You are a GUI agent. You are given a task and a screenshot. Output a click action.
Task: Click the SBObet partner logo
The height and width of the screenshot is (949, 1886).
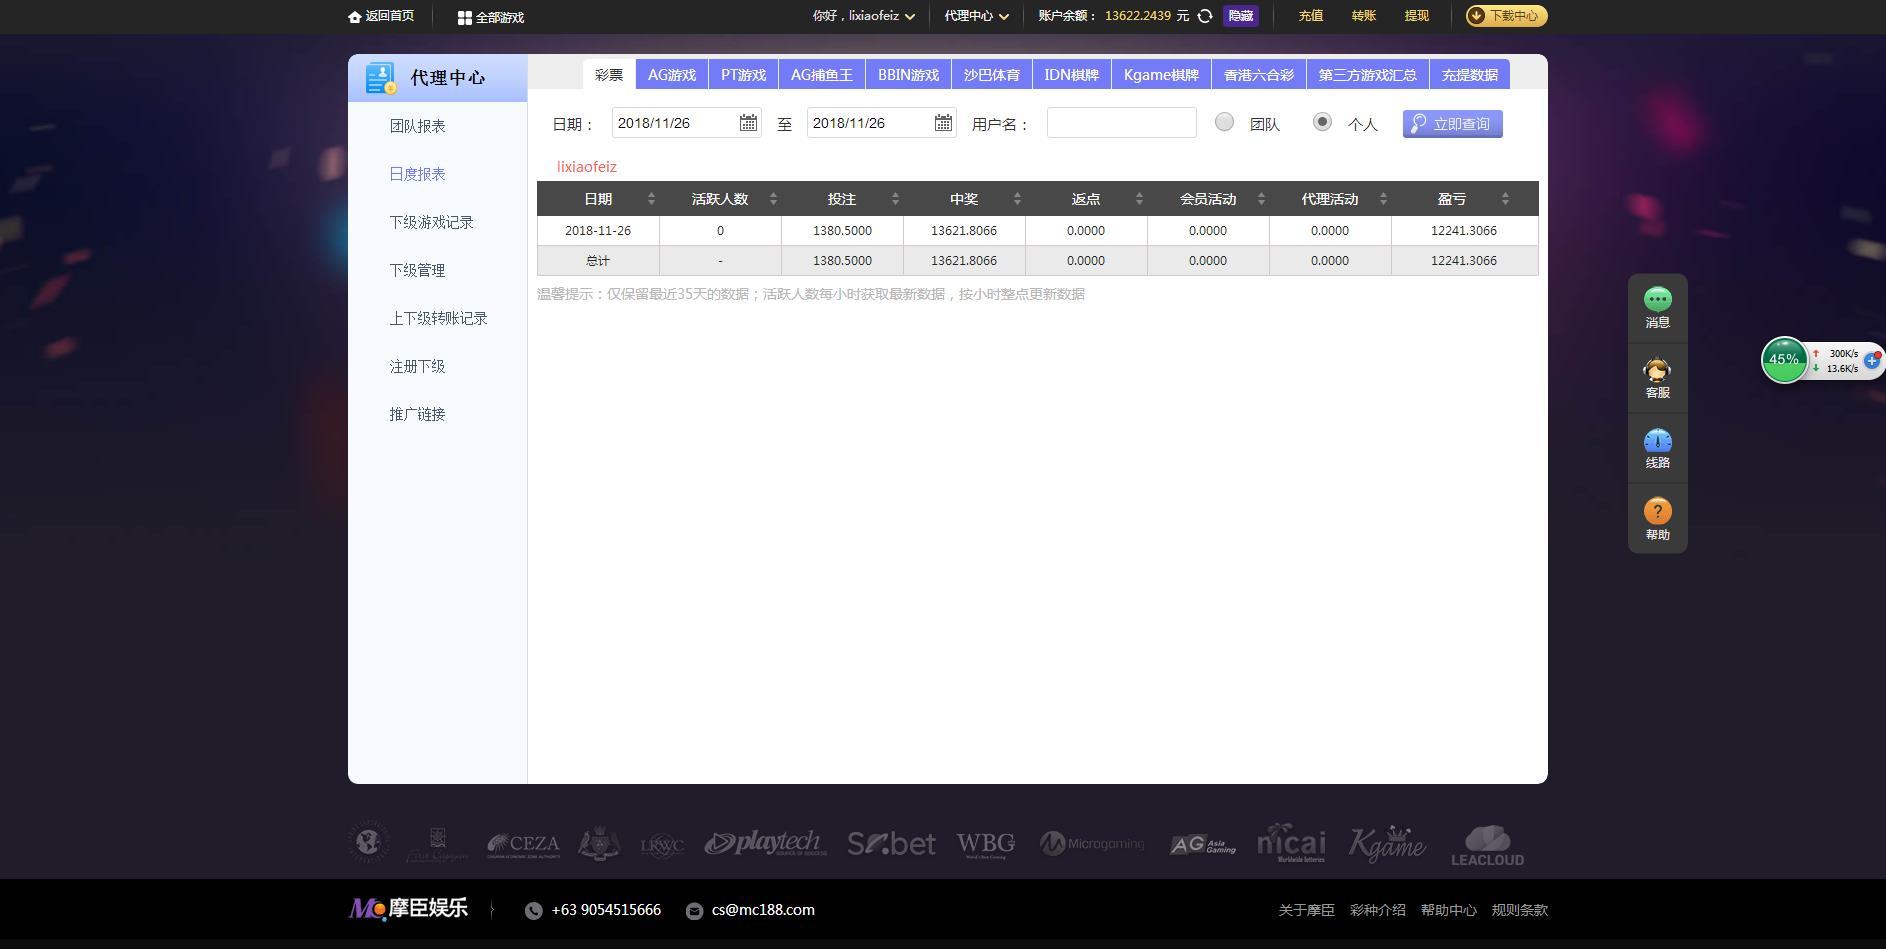(x=891, y=844)
